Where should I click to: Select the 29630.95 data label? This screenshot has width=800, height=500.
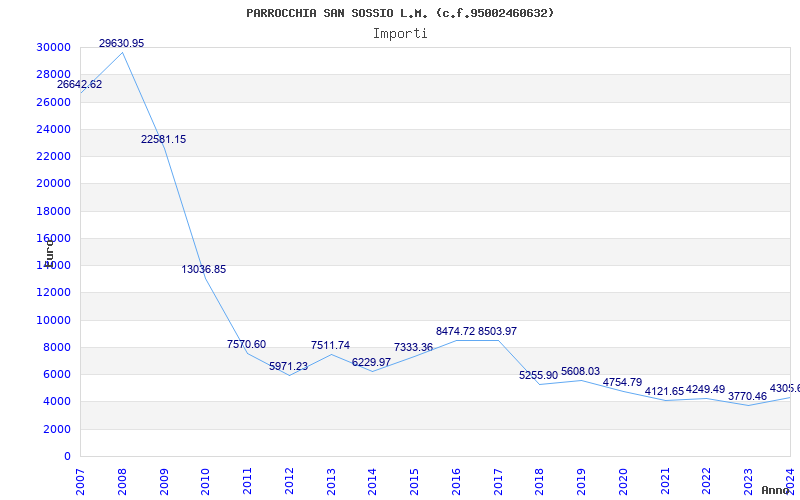click(x=121, y=43)
